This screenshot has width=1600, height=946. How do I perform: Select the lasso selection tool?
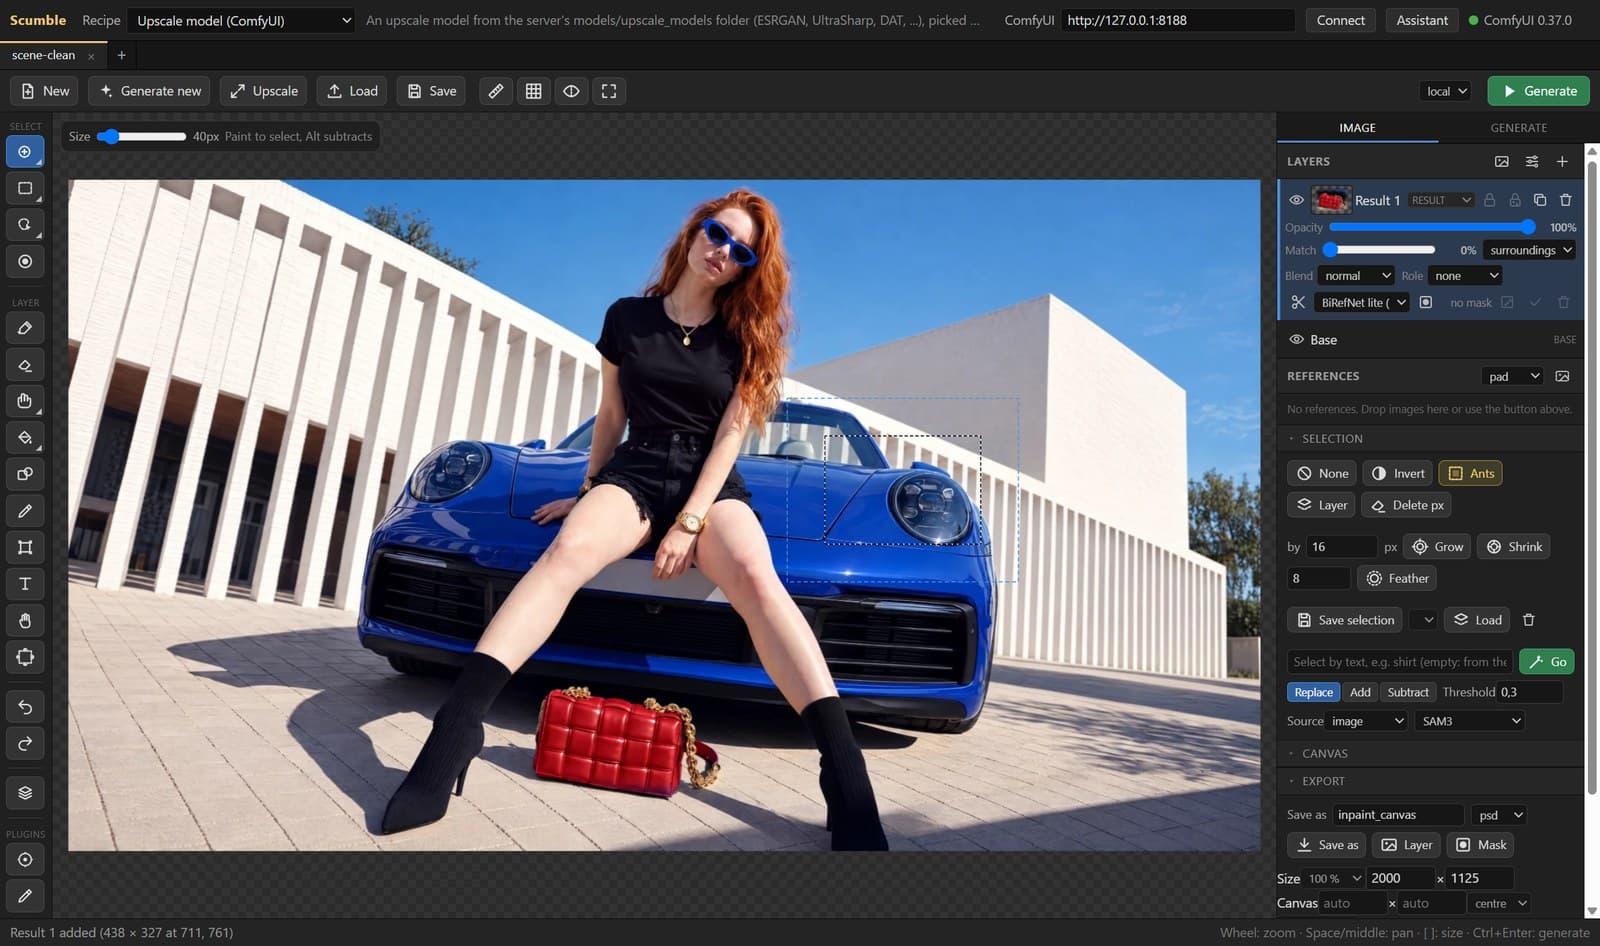point(25,225)
